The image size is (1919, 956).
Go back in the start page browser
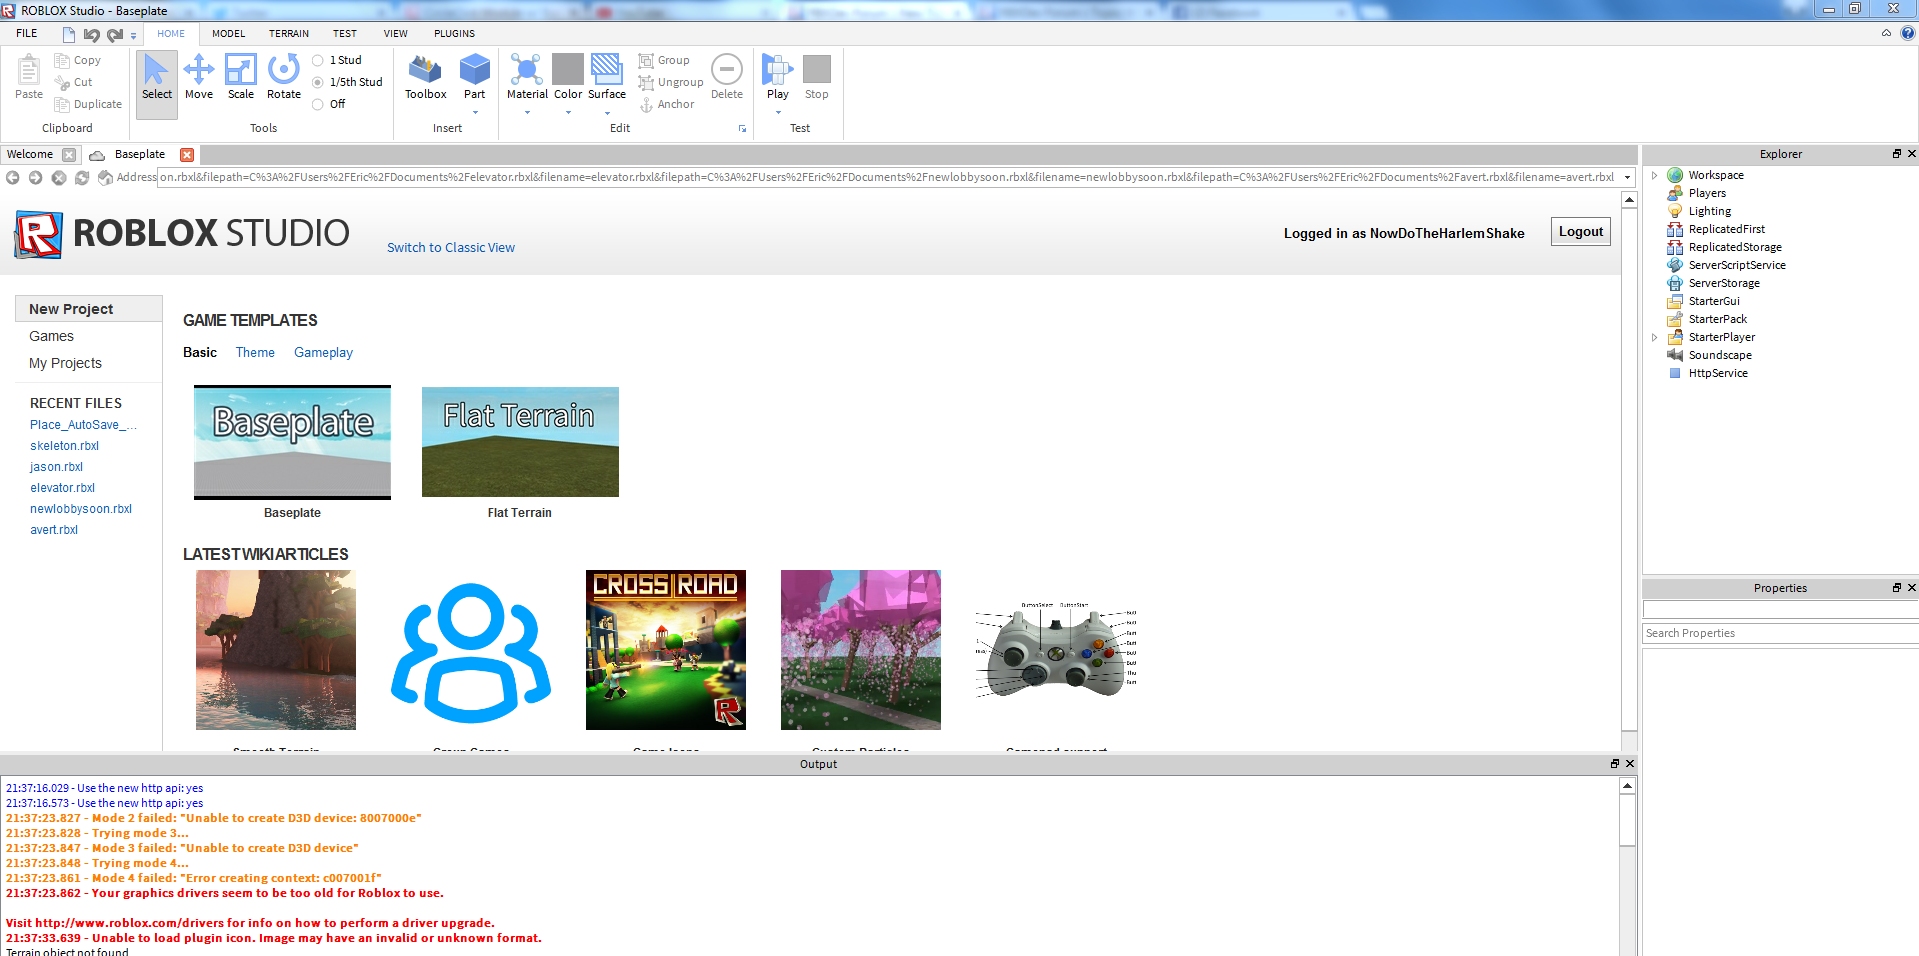point(13,177)
